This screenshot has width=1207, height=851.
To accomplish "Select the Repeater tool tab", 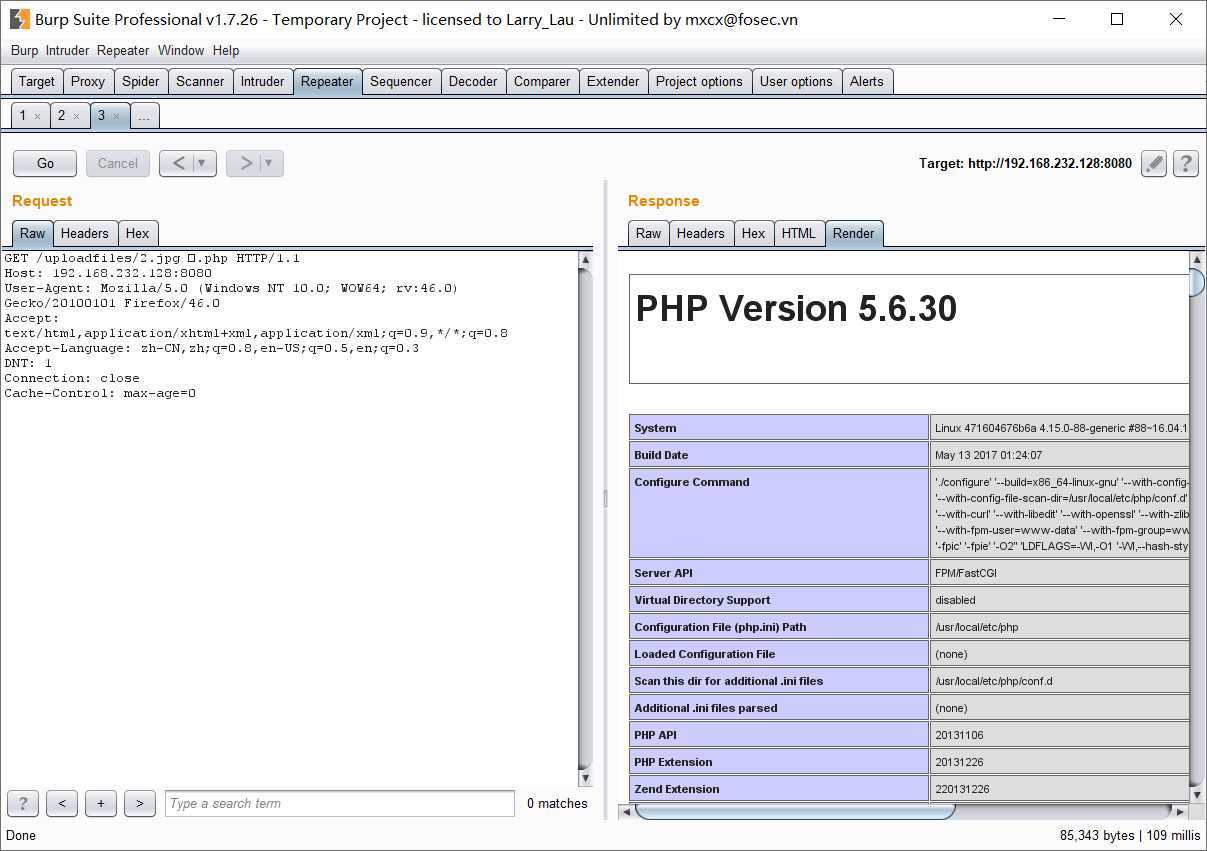I will [x=327, y=81].
